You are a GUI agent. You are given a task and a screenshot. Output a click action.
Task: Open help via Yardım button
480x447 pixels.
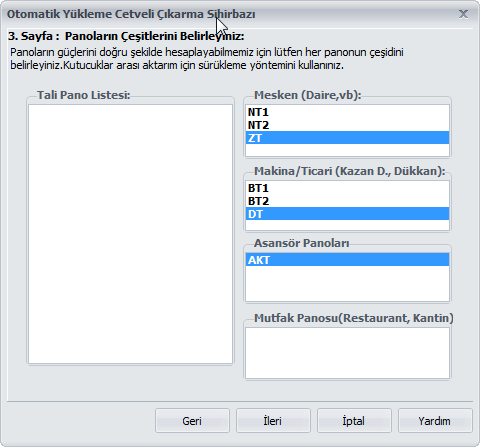coord(435,421)
